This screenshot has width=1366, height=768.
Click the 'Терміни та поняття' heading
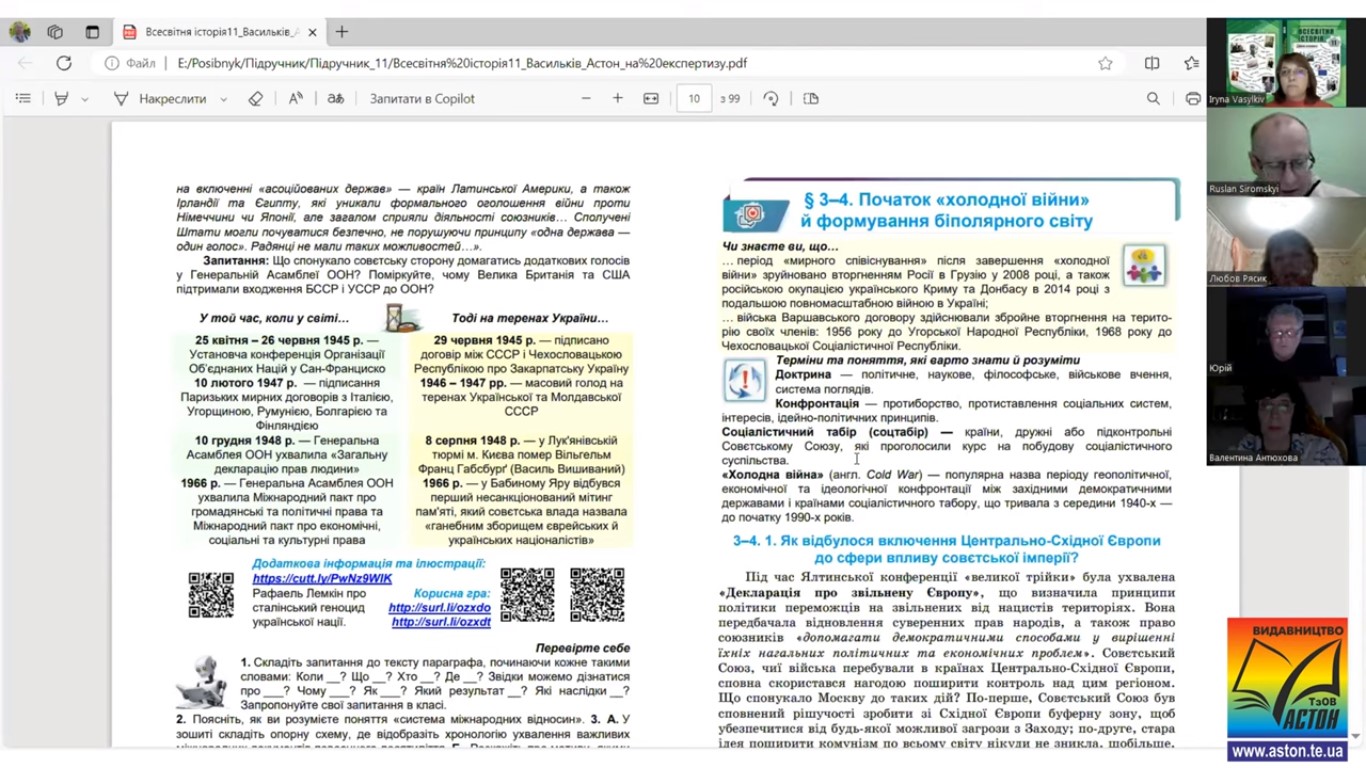928,360
